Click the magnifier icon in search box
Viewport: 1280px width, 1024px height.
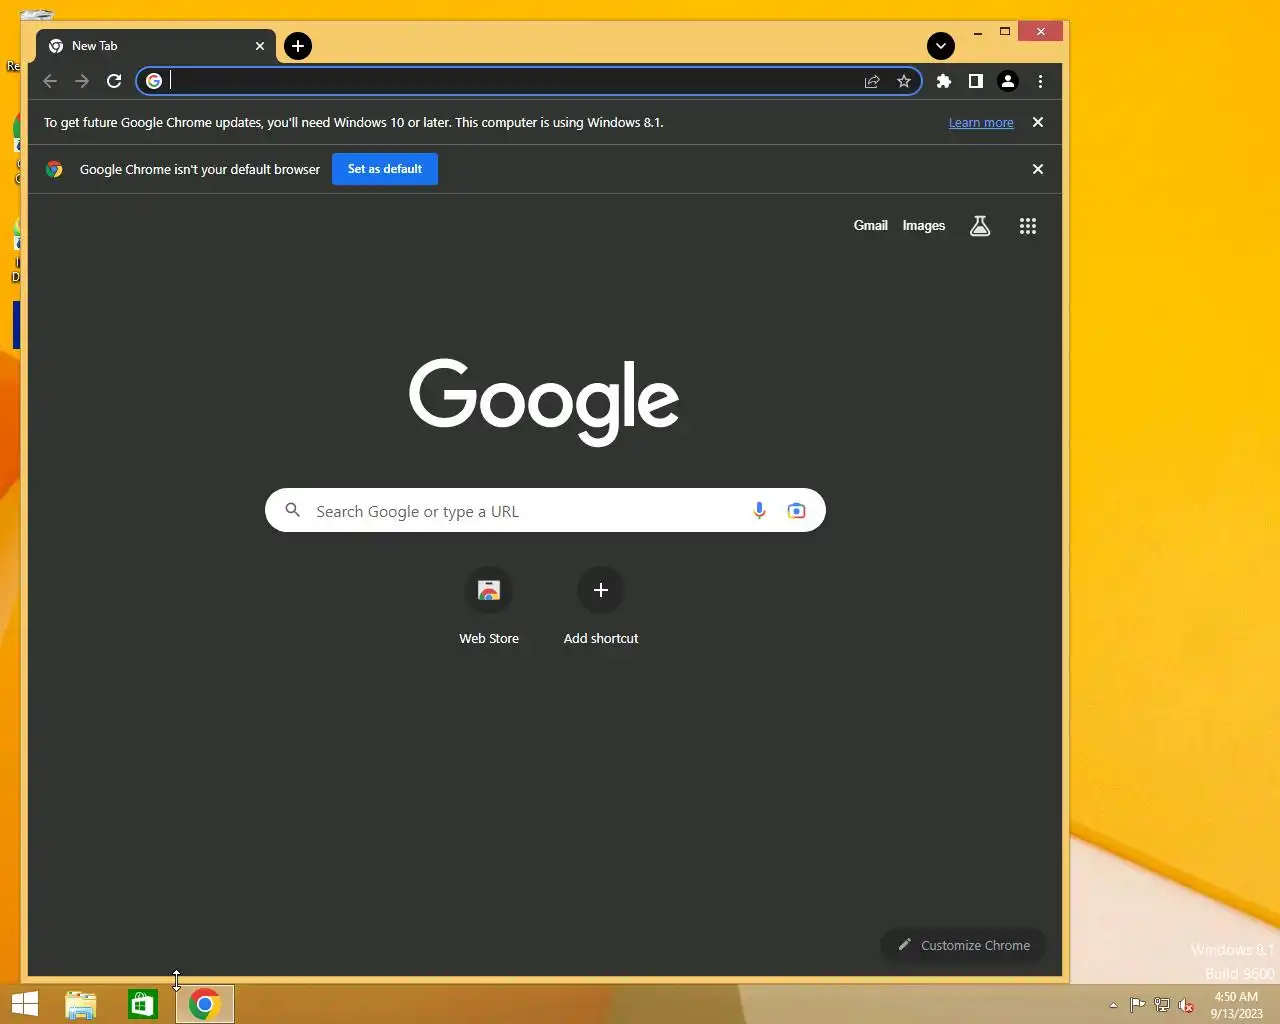(x=293, y=510)
